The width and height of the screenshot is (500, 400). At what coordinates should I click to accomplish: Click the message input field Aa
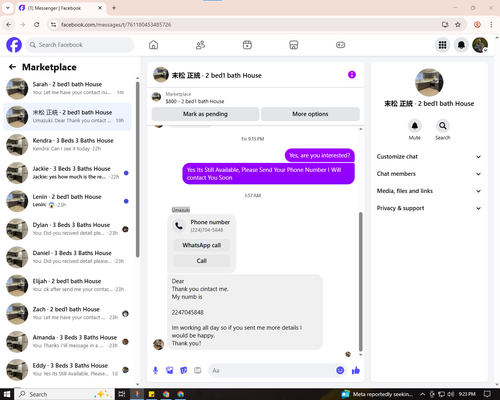272,370
